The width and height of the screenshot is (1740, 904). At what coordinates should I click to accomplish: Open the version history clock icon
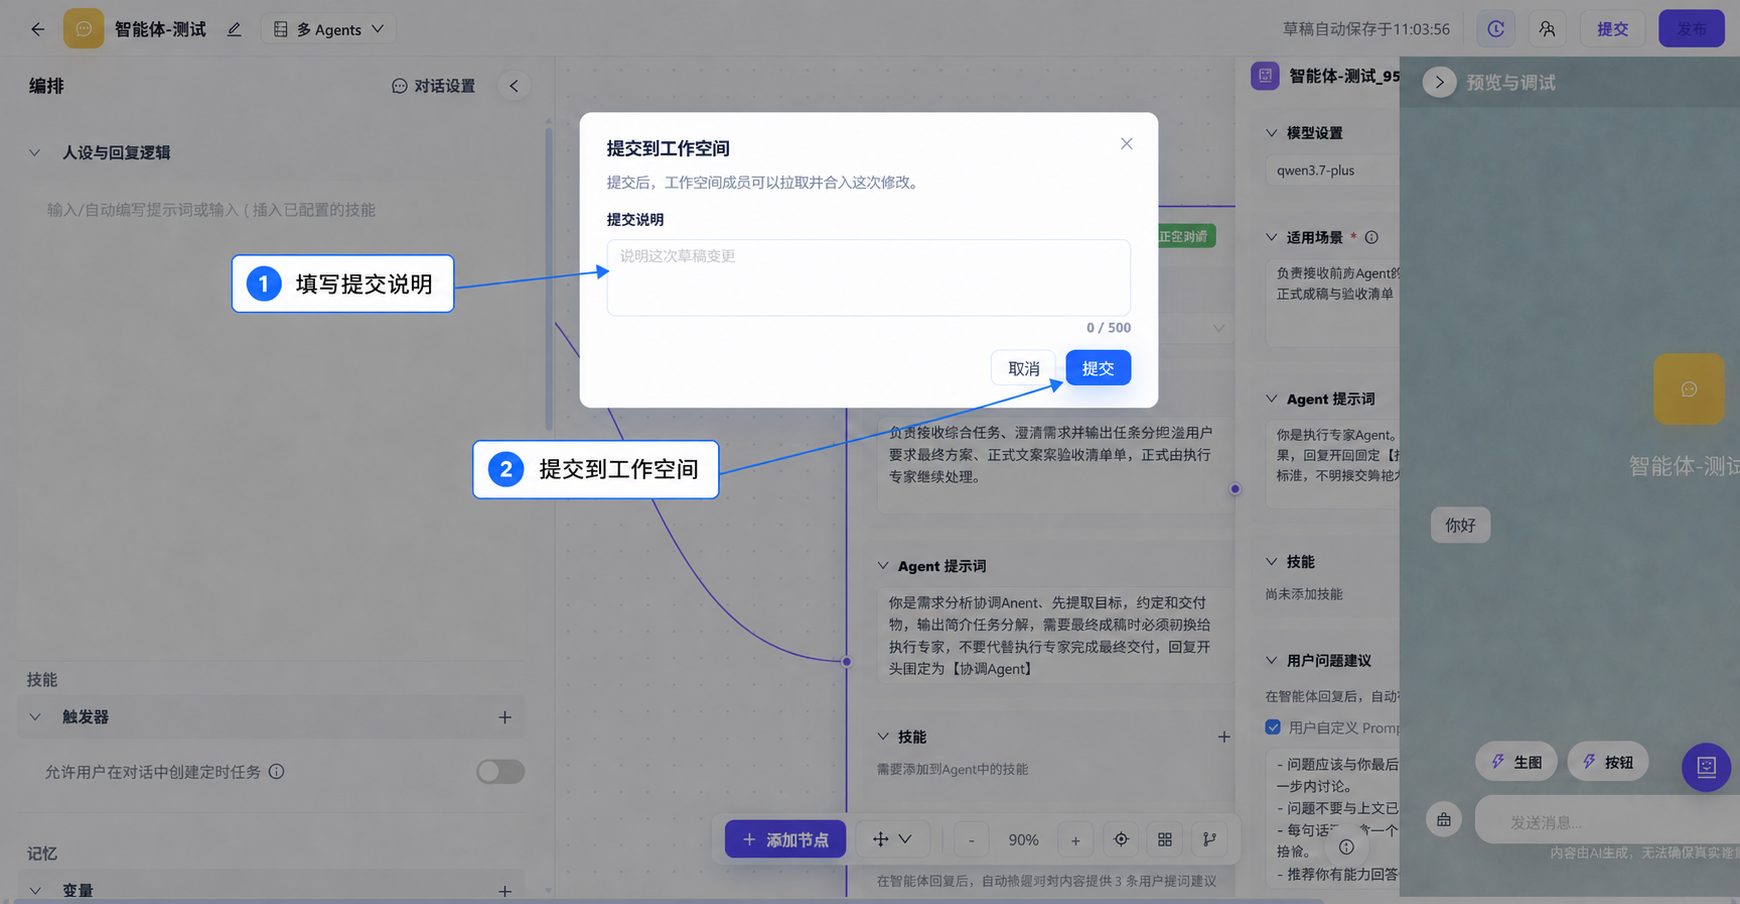(1496, 29)
